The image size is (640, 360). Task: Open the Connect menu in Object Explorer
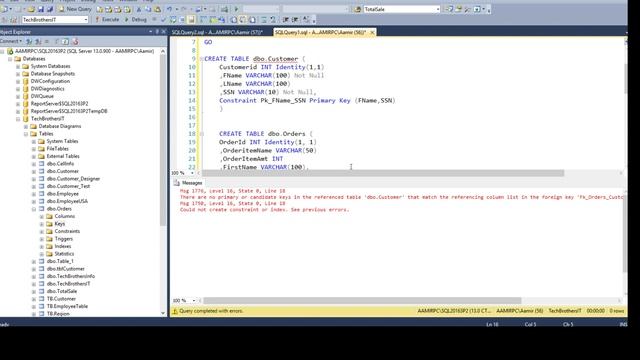coord(11,41)
